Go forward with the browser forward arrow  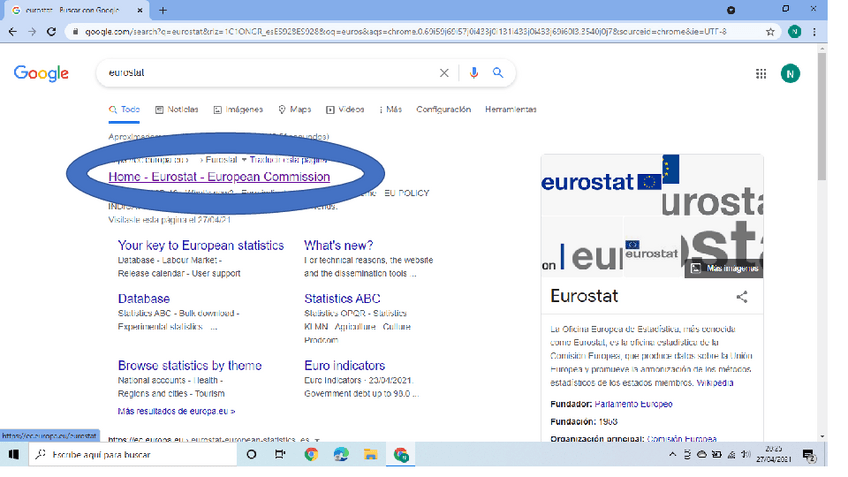[32, 32]
